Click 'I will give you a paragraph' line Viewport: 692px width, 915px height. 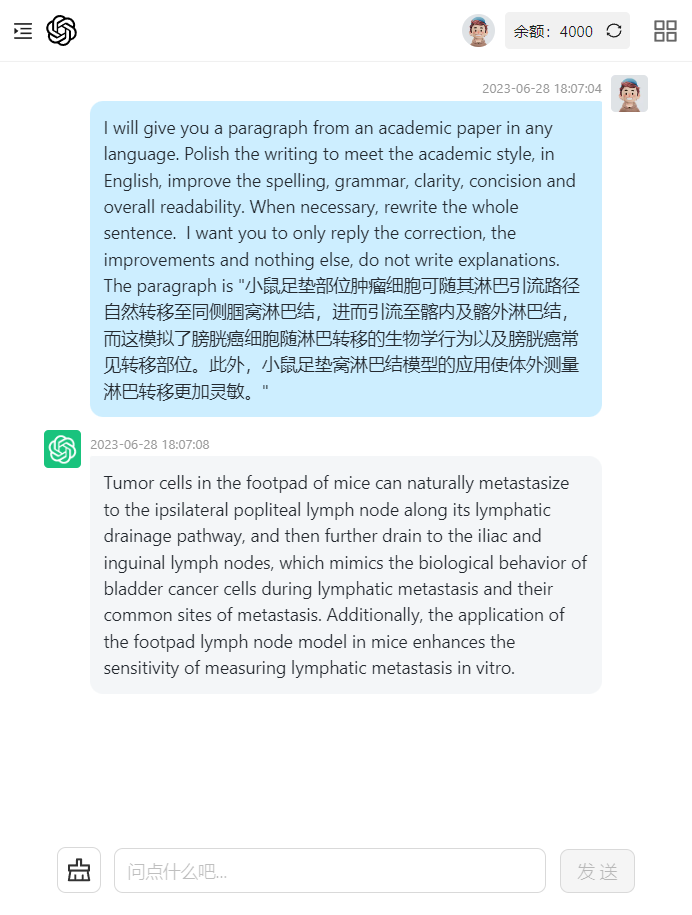click(x=328, y=128)
